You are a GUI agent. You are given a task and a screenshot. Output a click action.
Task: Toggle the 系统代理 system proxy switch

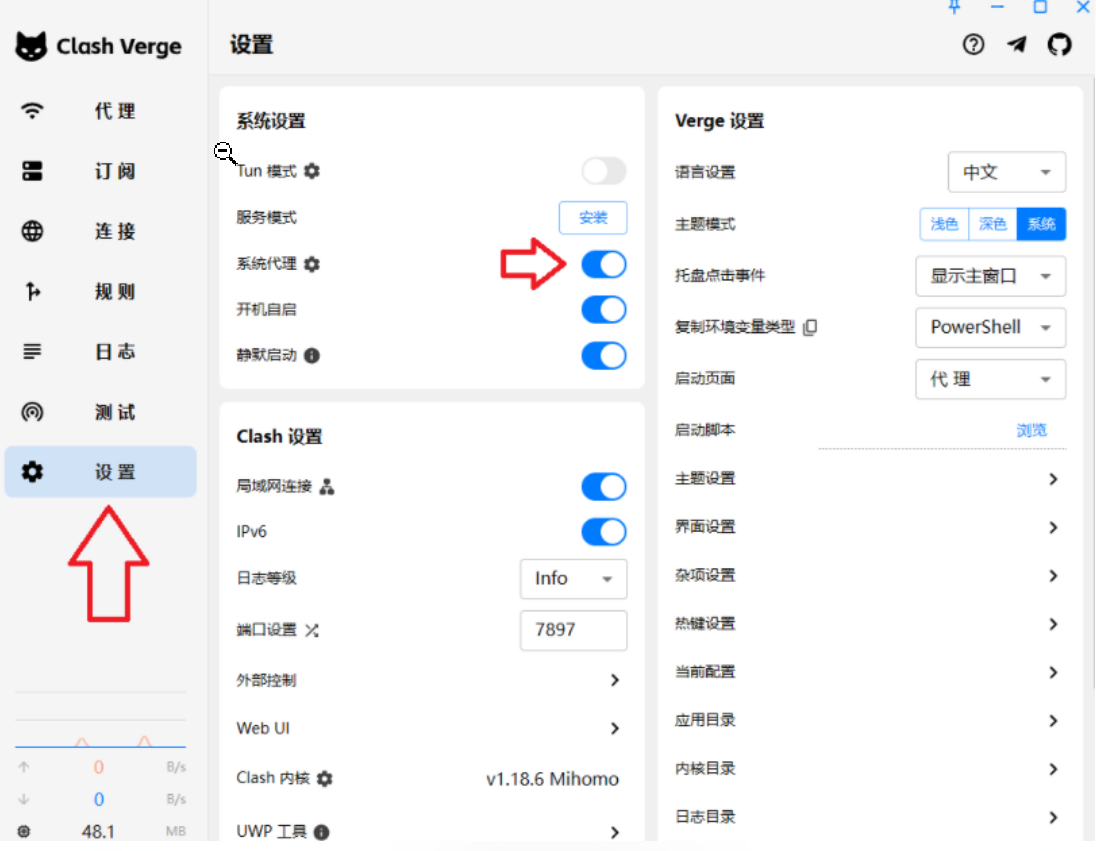point(604,265)
